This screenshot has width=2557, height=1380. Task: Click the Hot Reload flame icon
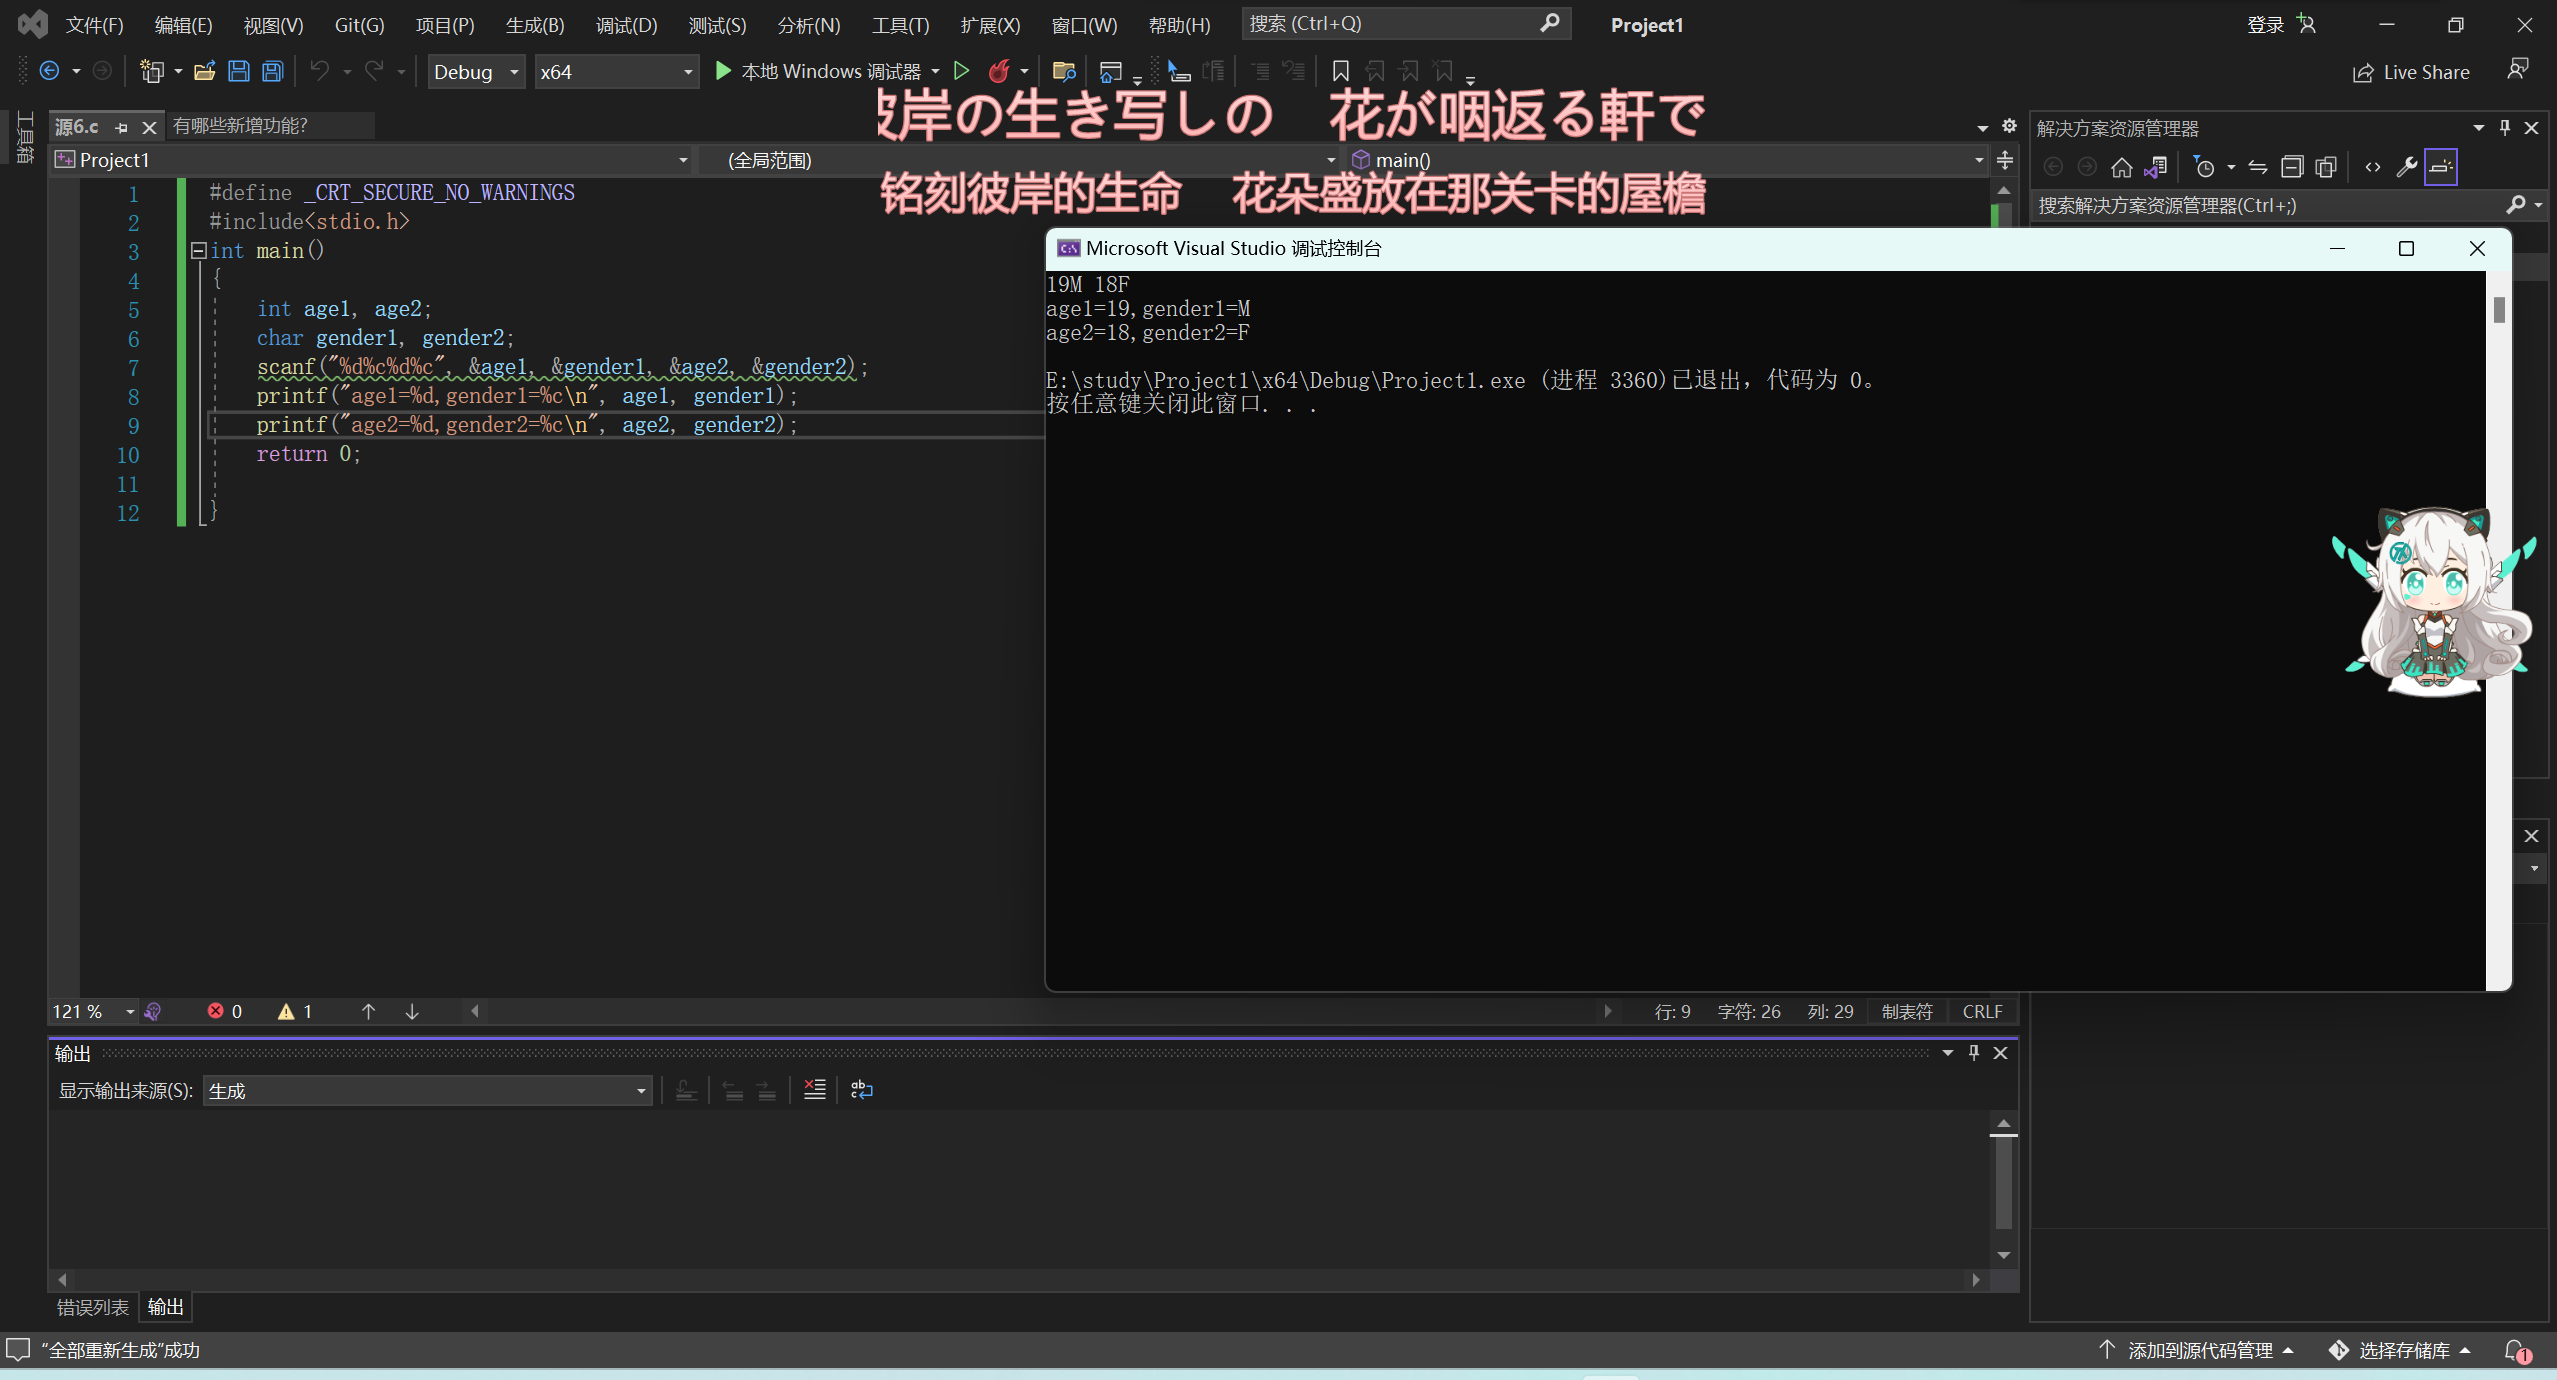[x=998, y=71]
